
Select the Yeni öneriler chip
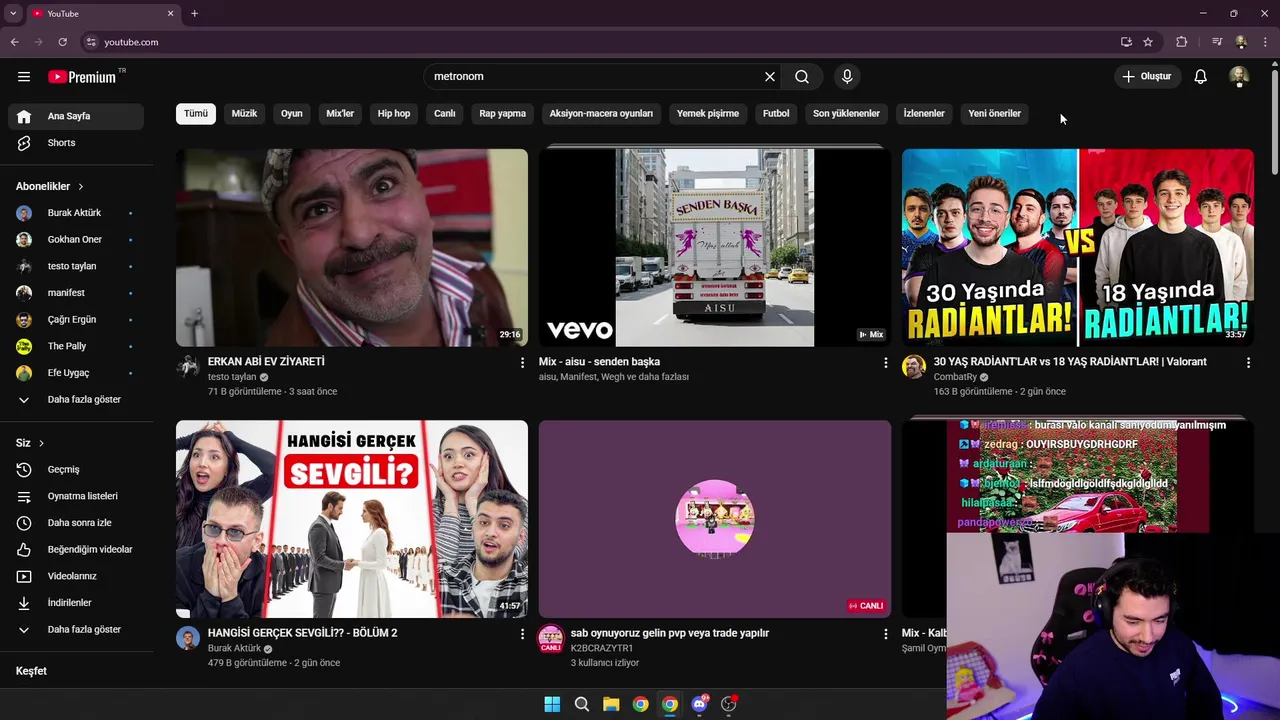994,114
